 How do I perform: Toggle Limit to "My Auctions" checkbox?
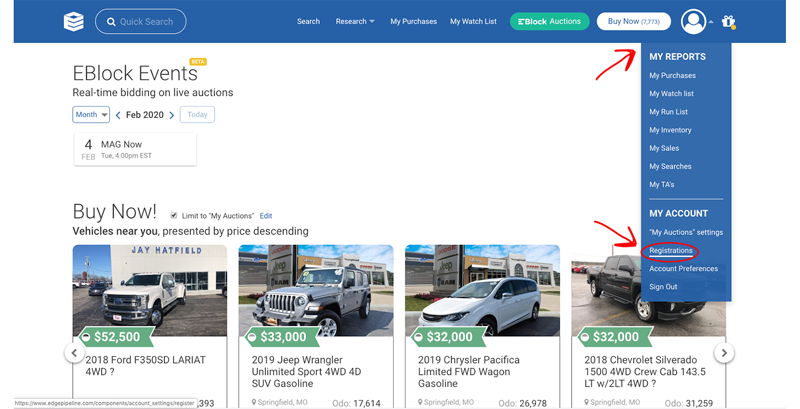click(x=174, y=215)
